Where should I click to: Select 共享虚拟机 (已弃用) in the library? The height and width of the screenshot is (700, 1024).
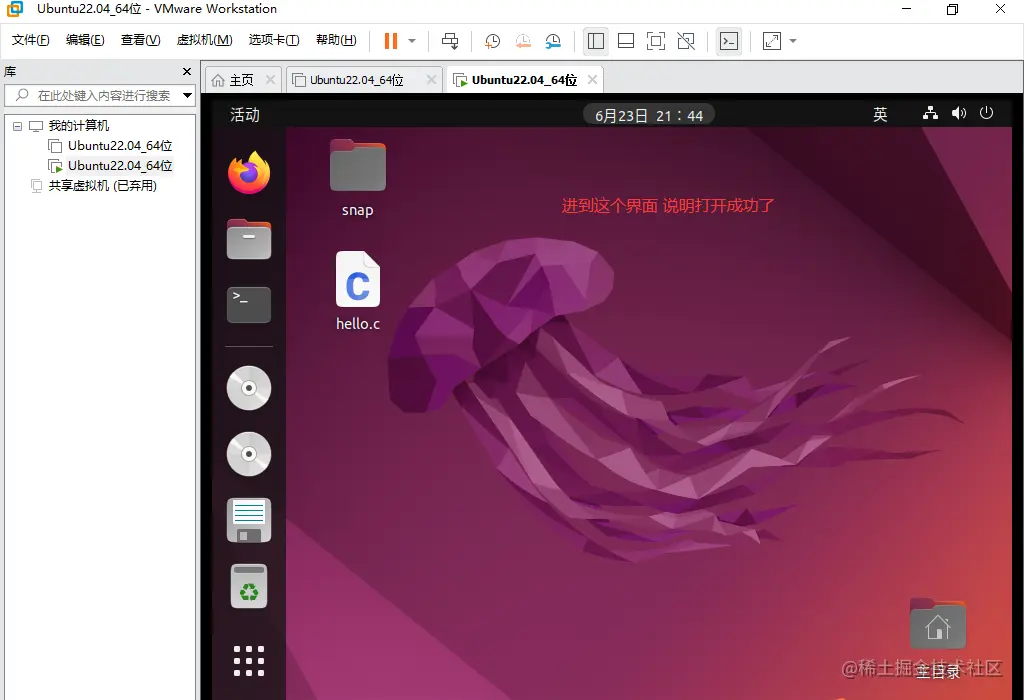coord(103,186)
